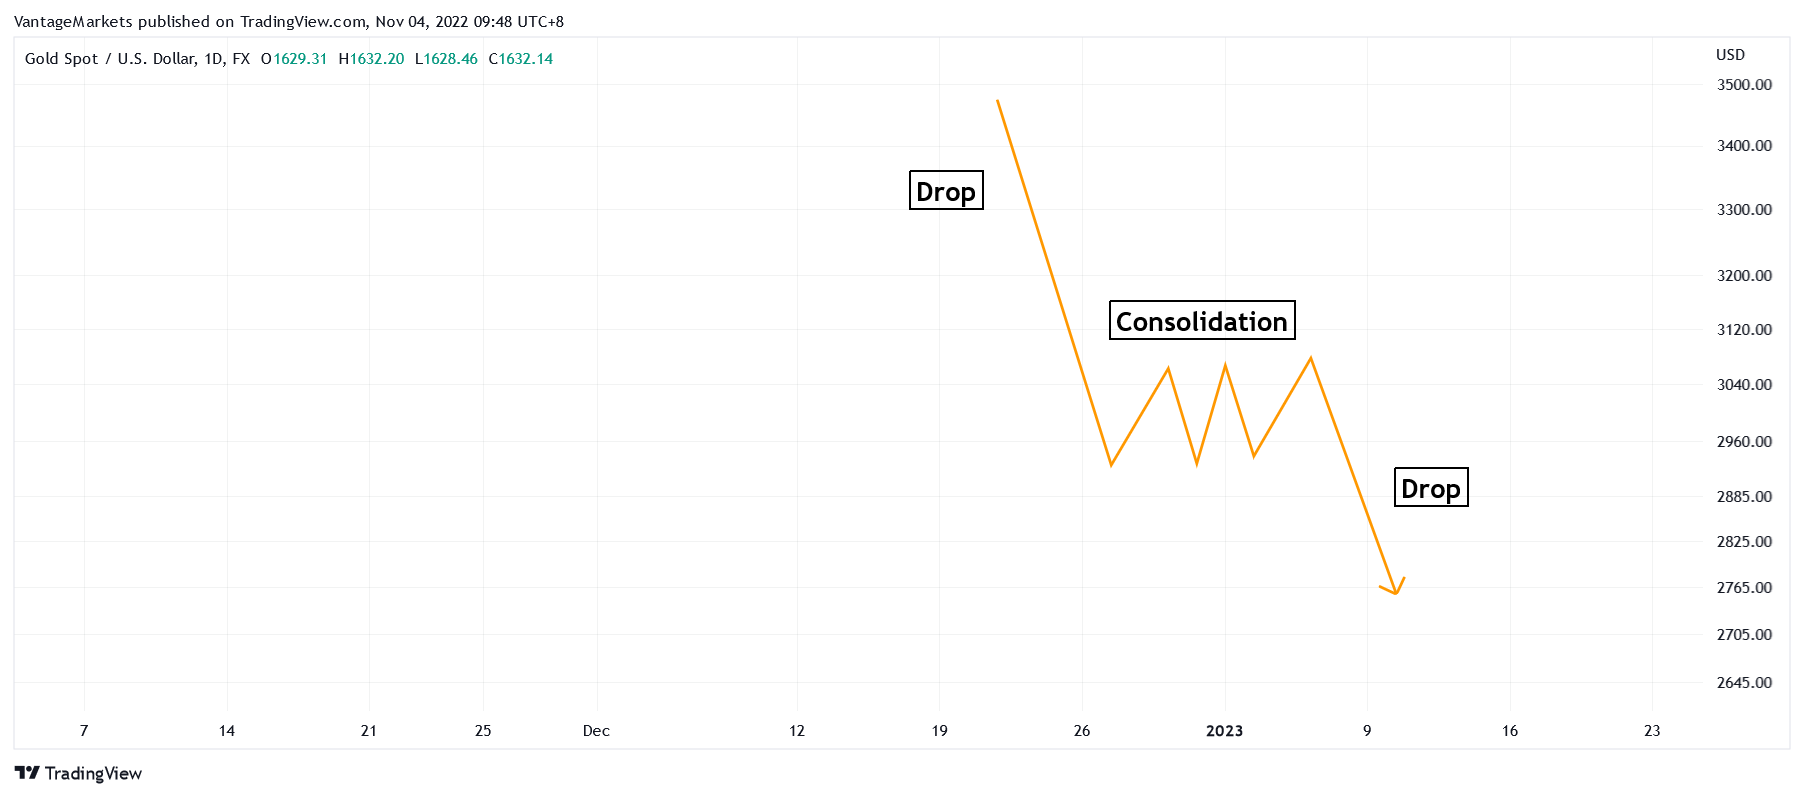Screen dimensions: 1804x797
Task: Select the Drop label beside the first decline
Action: tap(945, 191)
